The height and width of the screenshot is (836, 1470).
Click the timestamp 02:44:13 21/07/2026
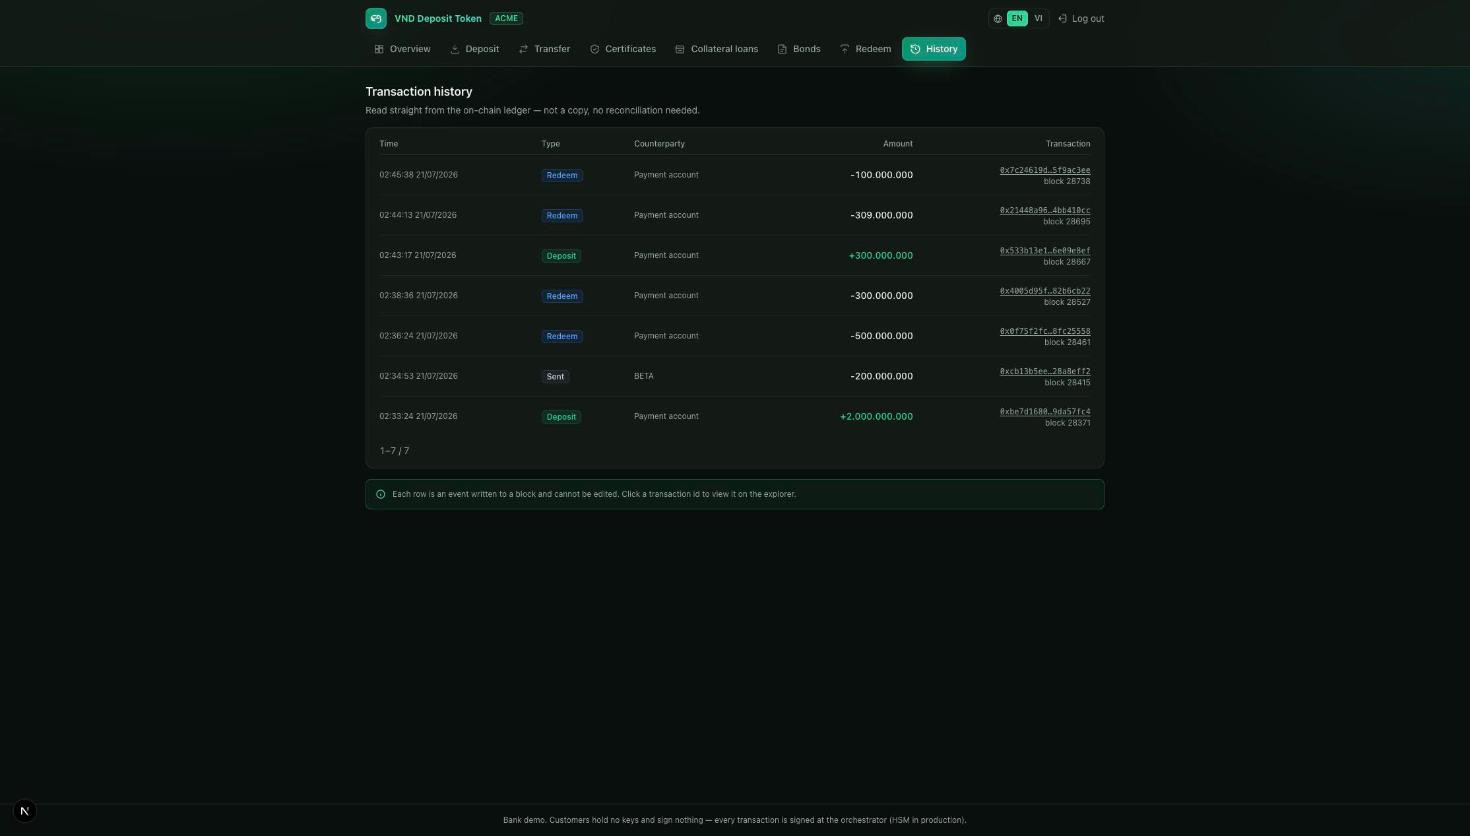pos(418,215)
